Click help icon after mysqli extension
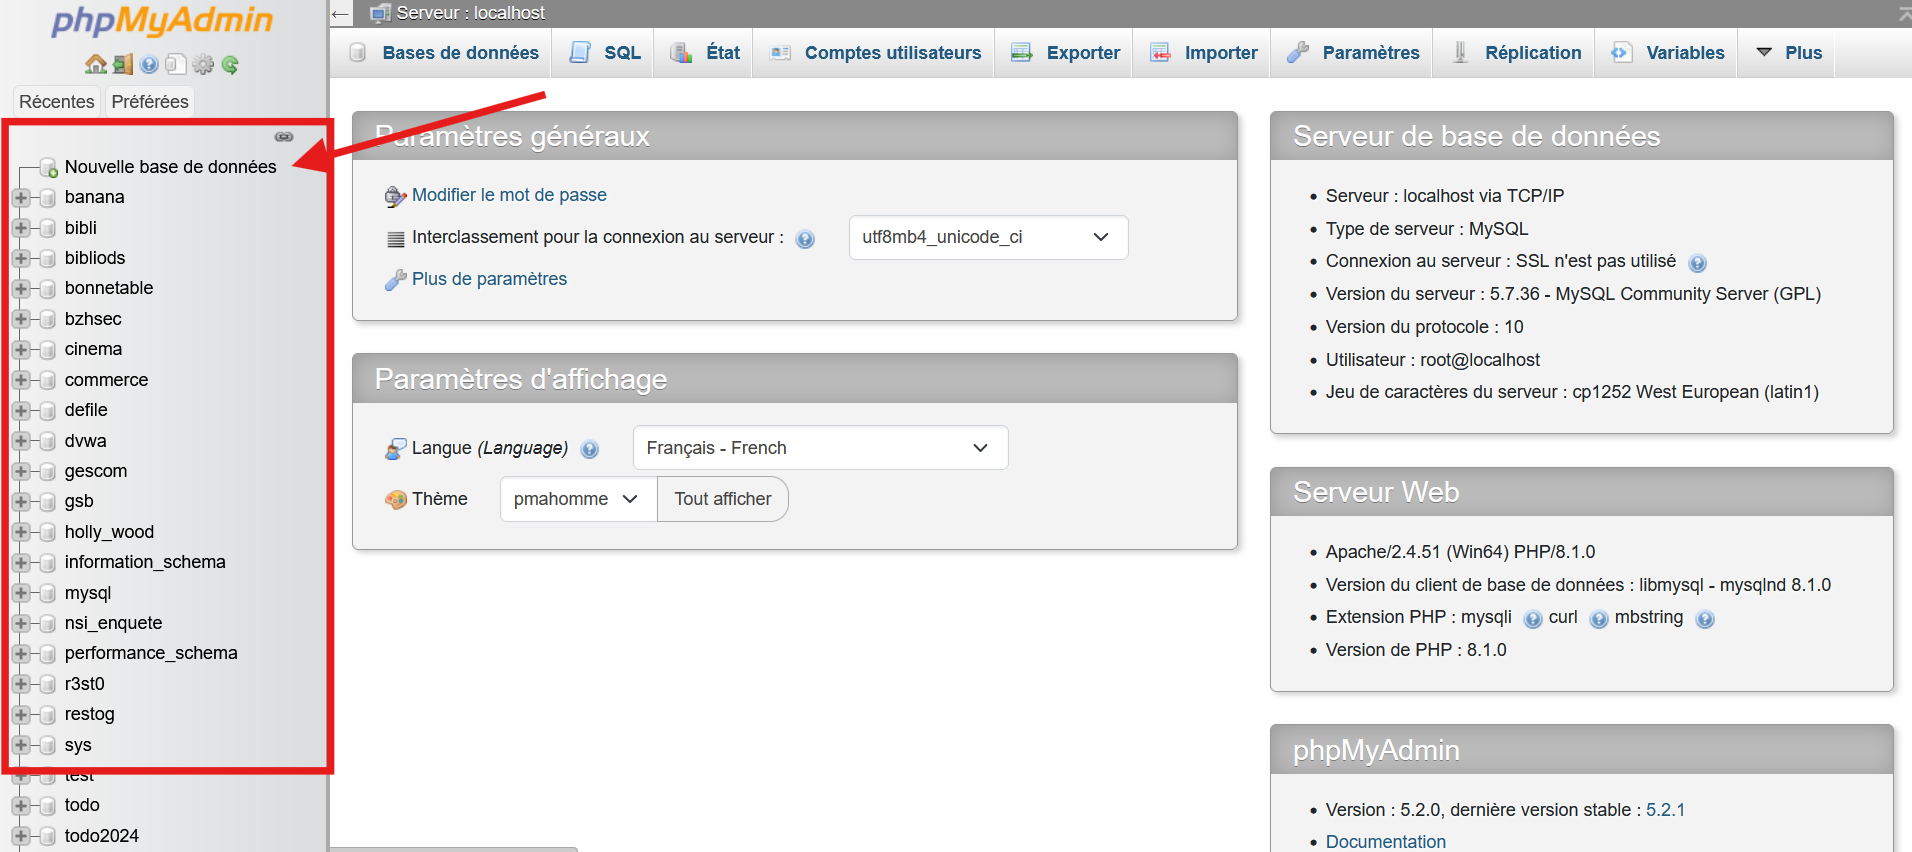 (1532, 619)
